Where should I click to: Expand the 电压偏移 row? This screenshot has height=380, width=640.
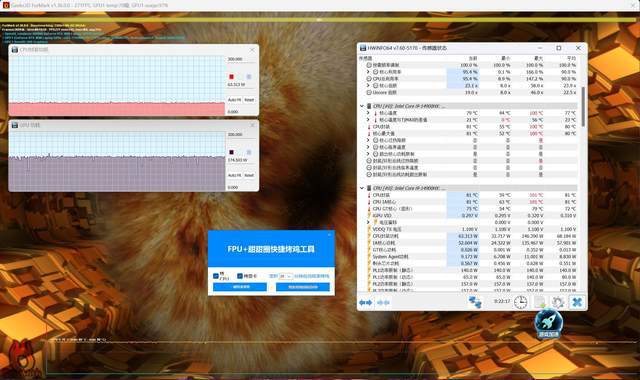(368, 222)
